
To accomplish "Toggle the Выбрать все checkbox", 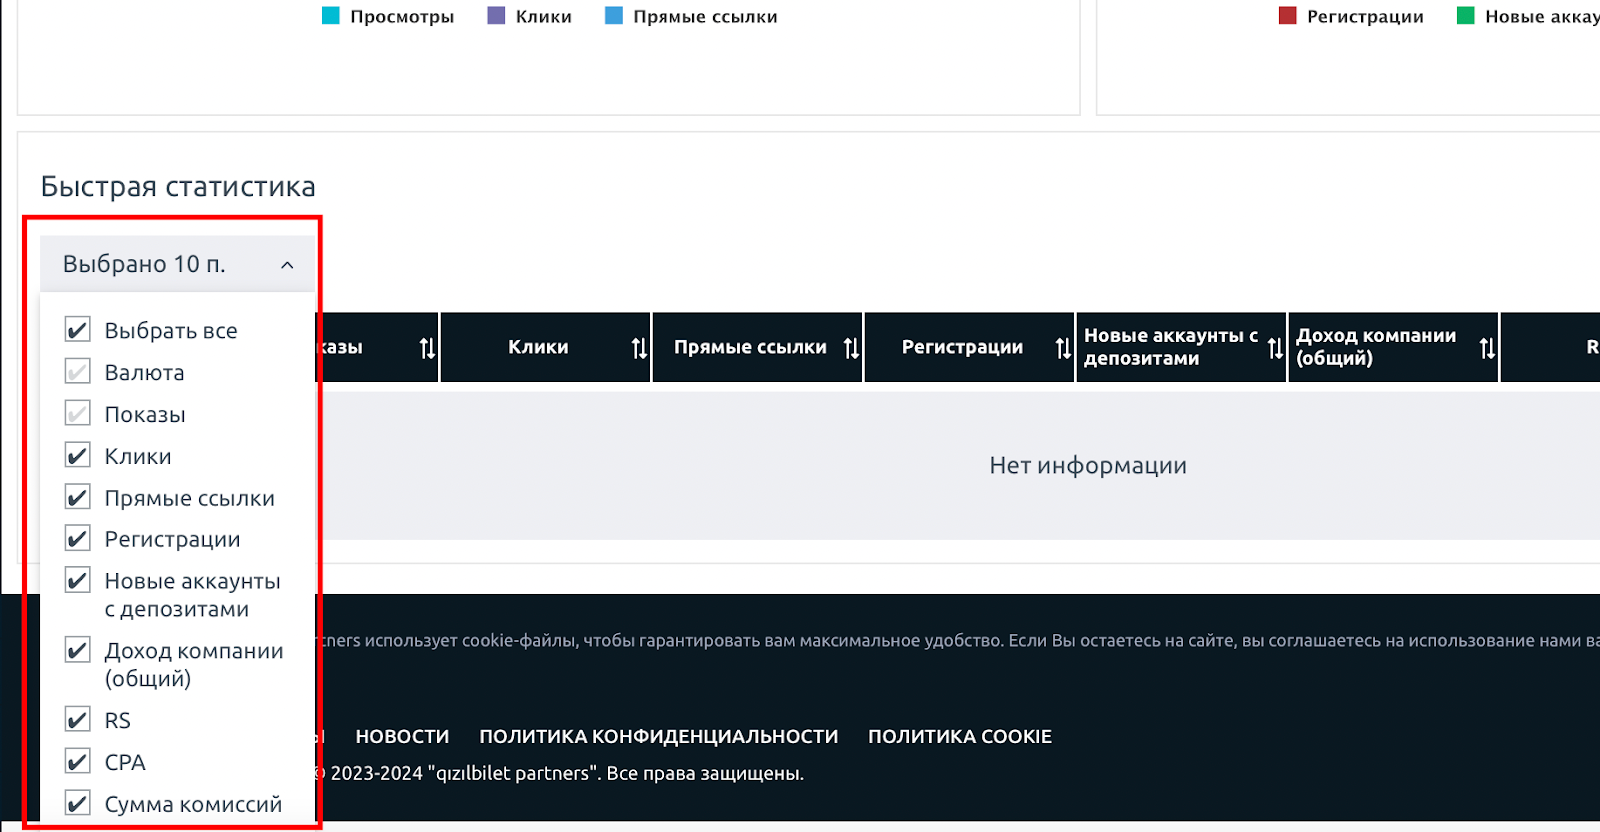I will point(77,330).
